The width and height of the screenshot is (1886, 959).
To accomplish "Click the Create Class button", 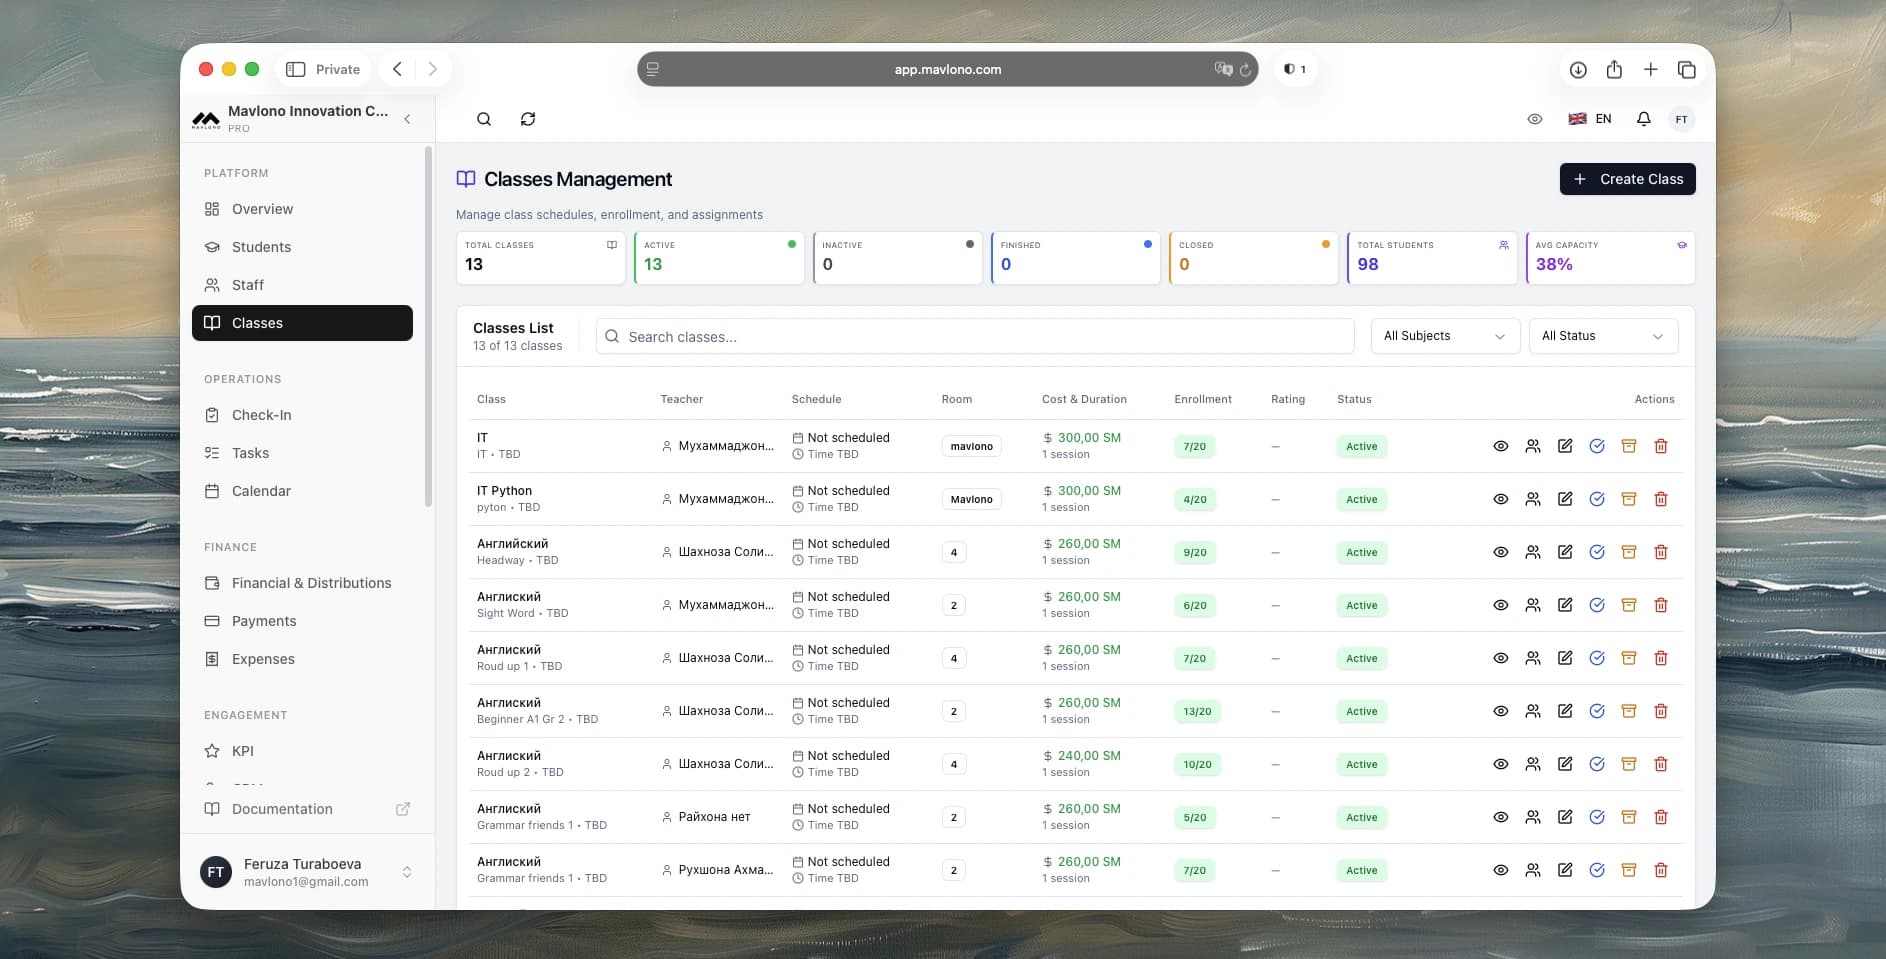I will (x=1627, y=179).
